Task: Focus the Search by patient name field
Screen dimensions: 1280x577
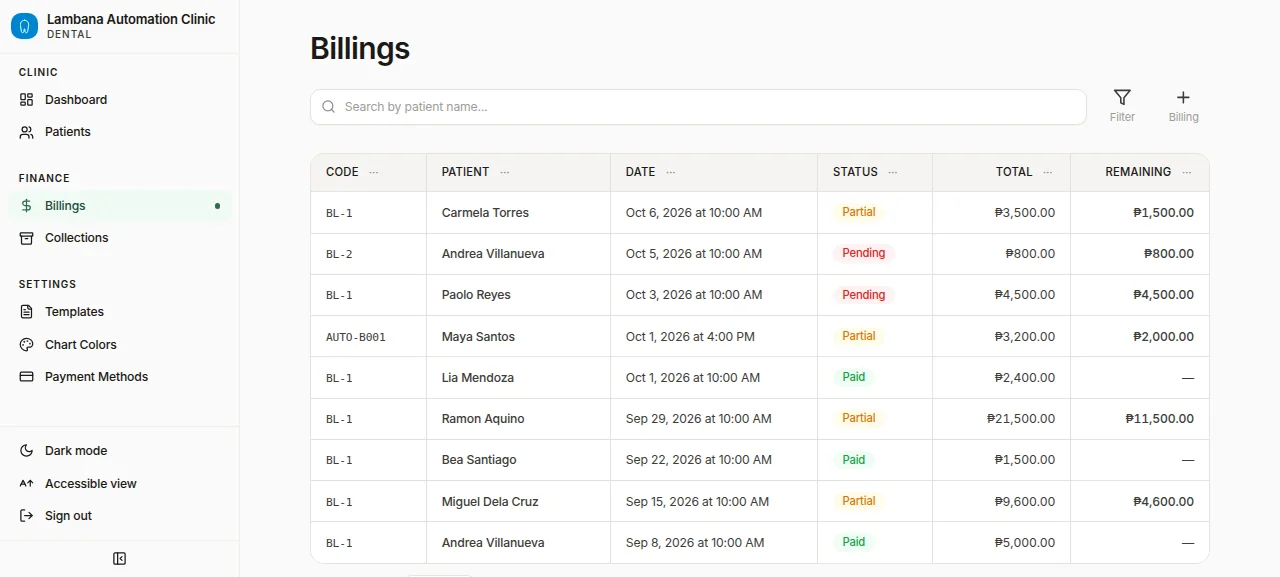Action: (698, 107)
